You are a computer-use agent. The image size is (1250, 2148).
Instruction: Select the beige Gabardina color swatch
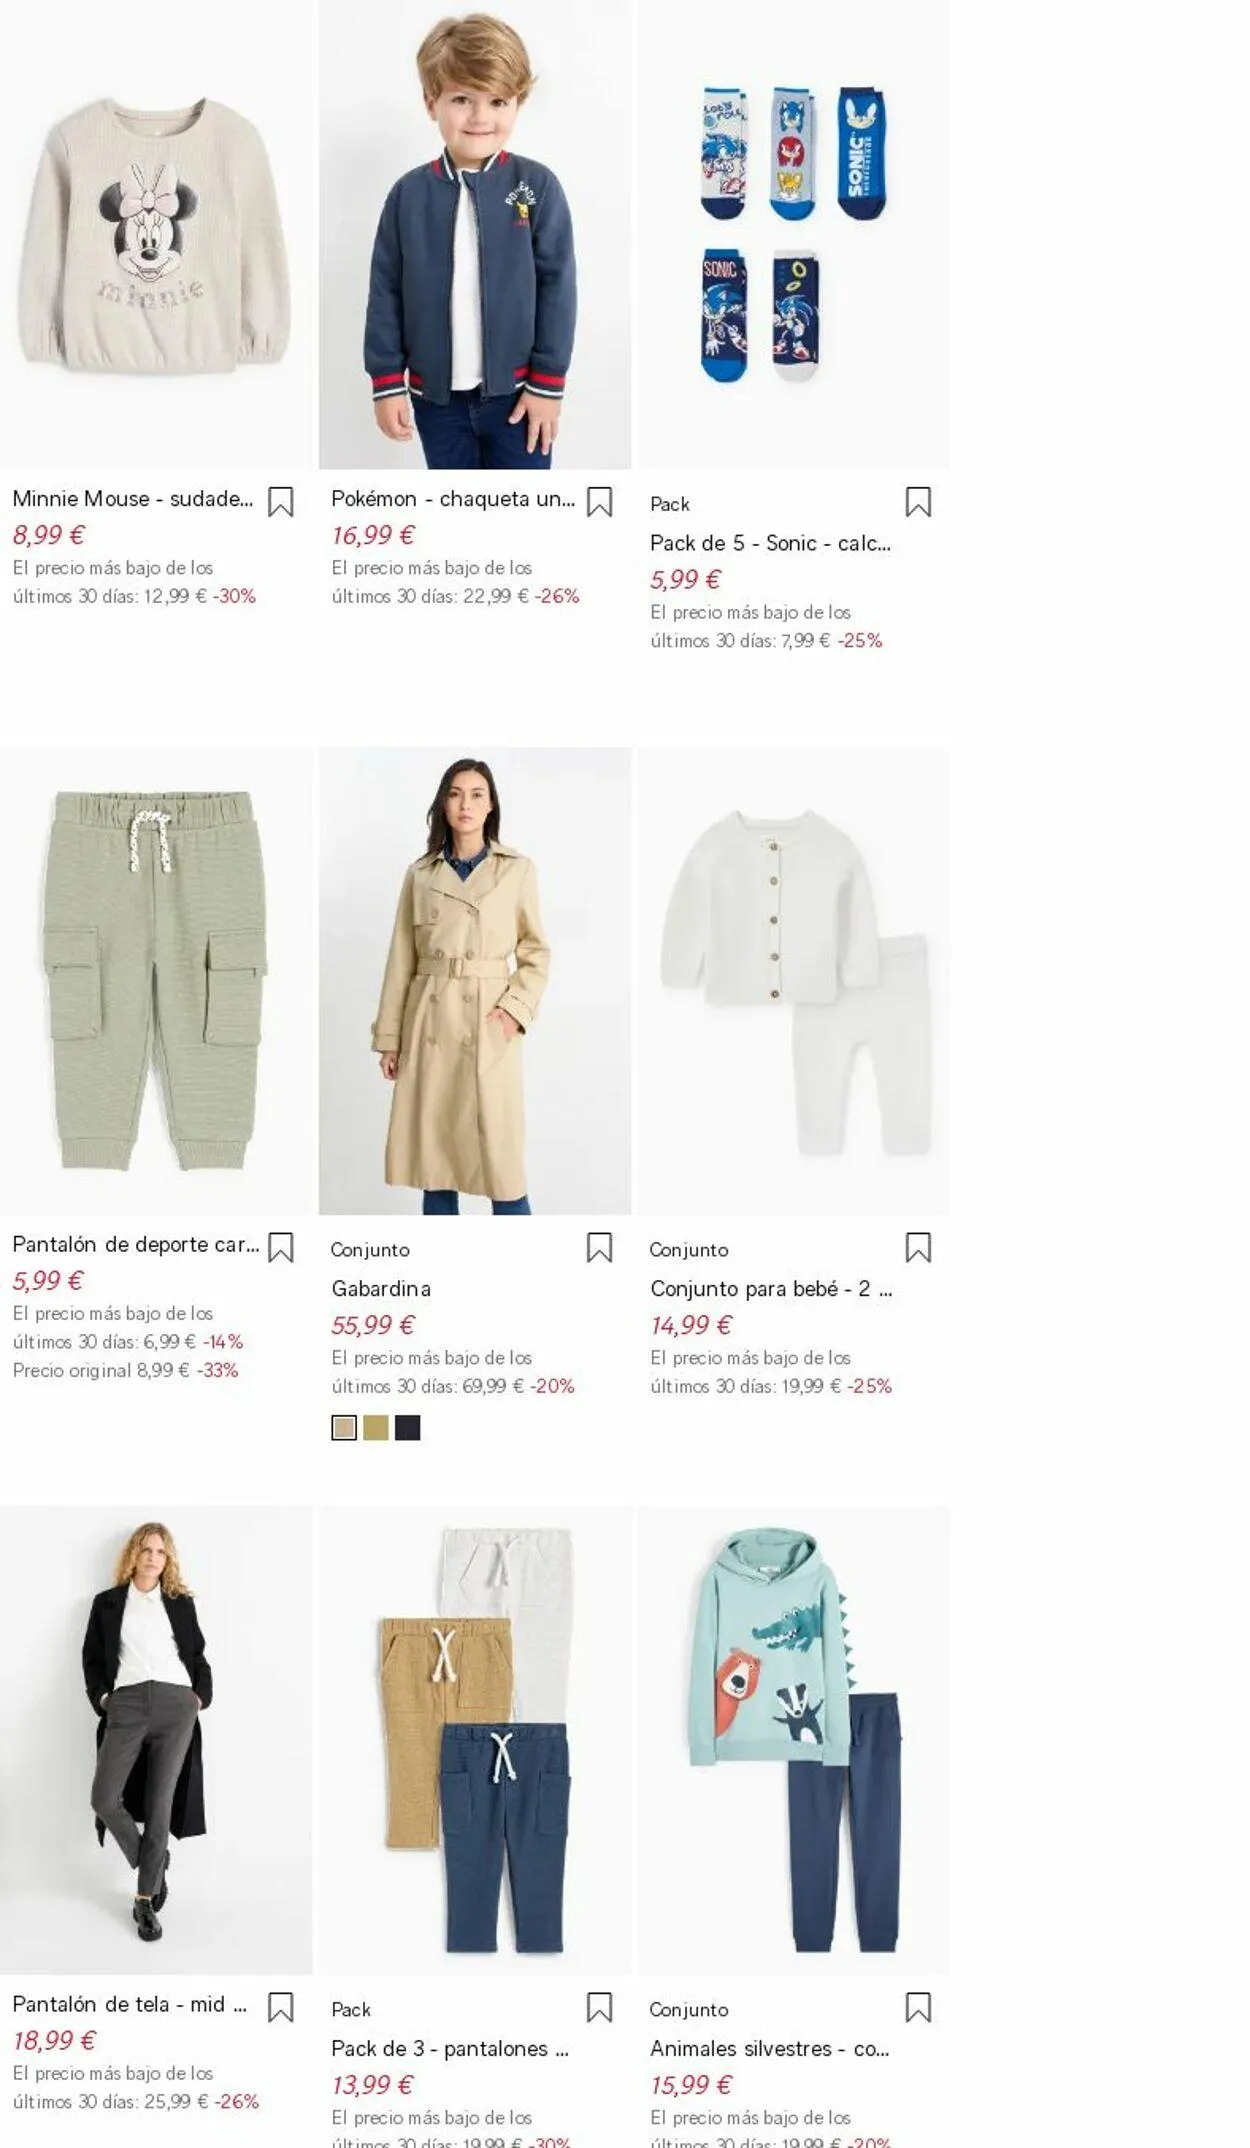pyautogui.click(x=344, y=1428)
